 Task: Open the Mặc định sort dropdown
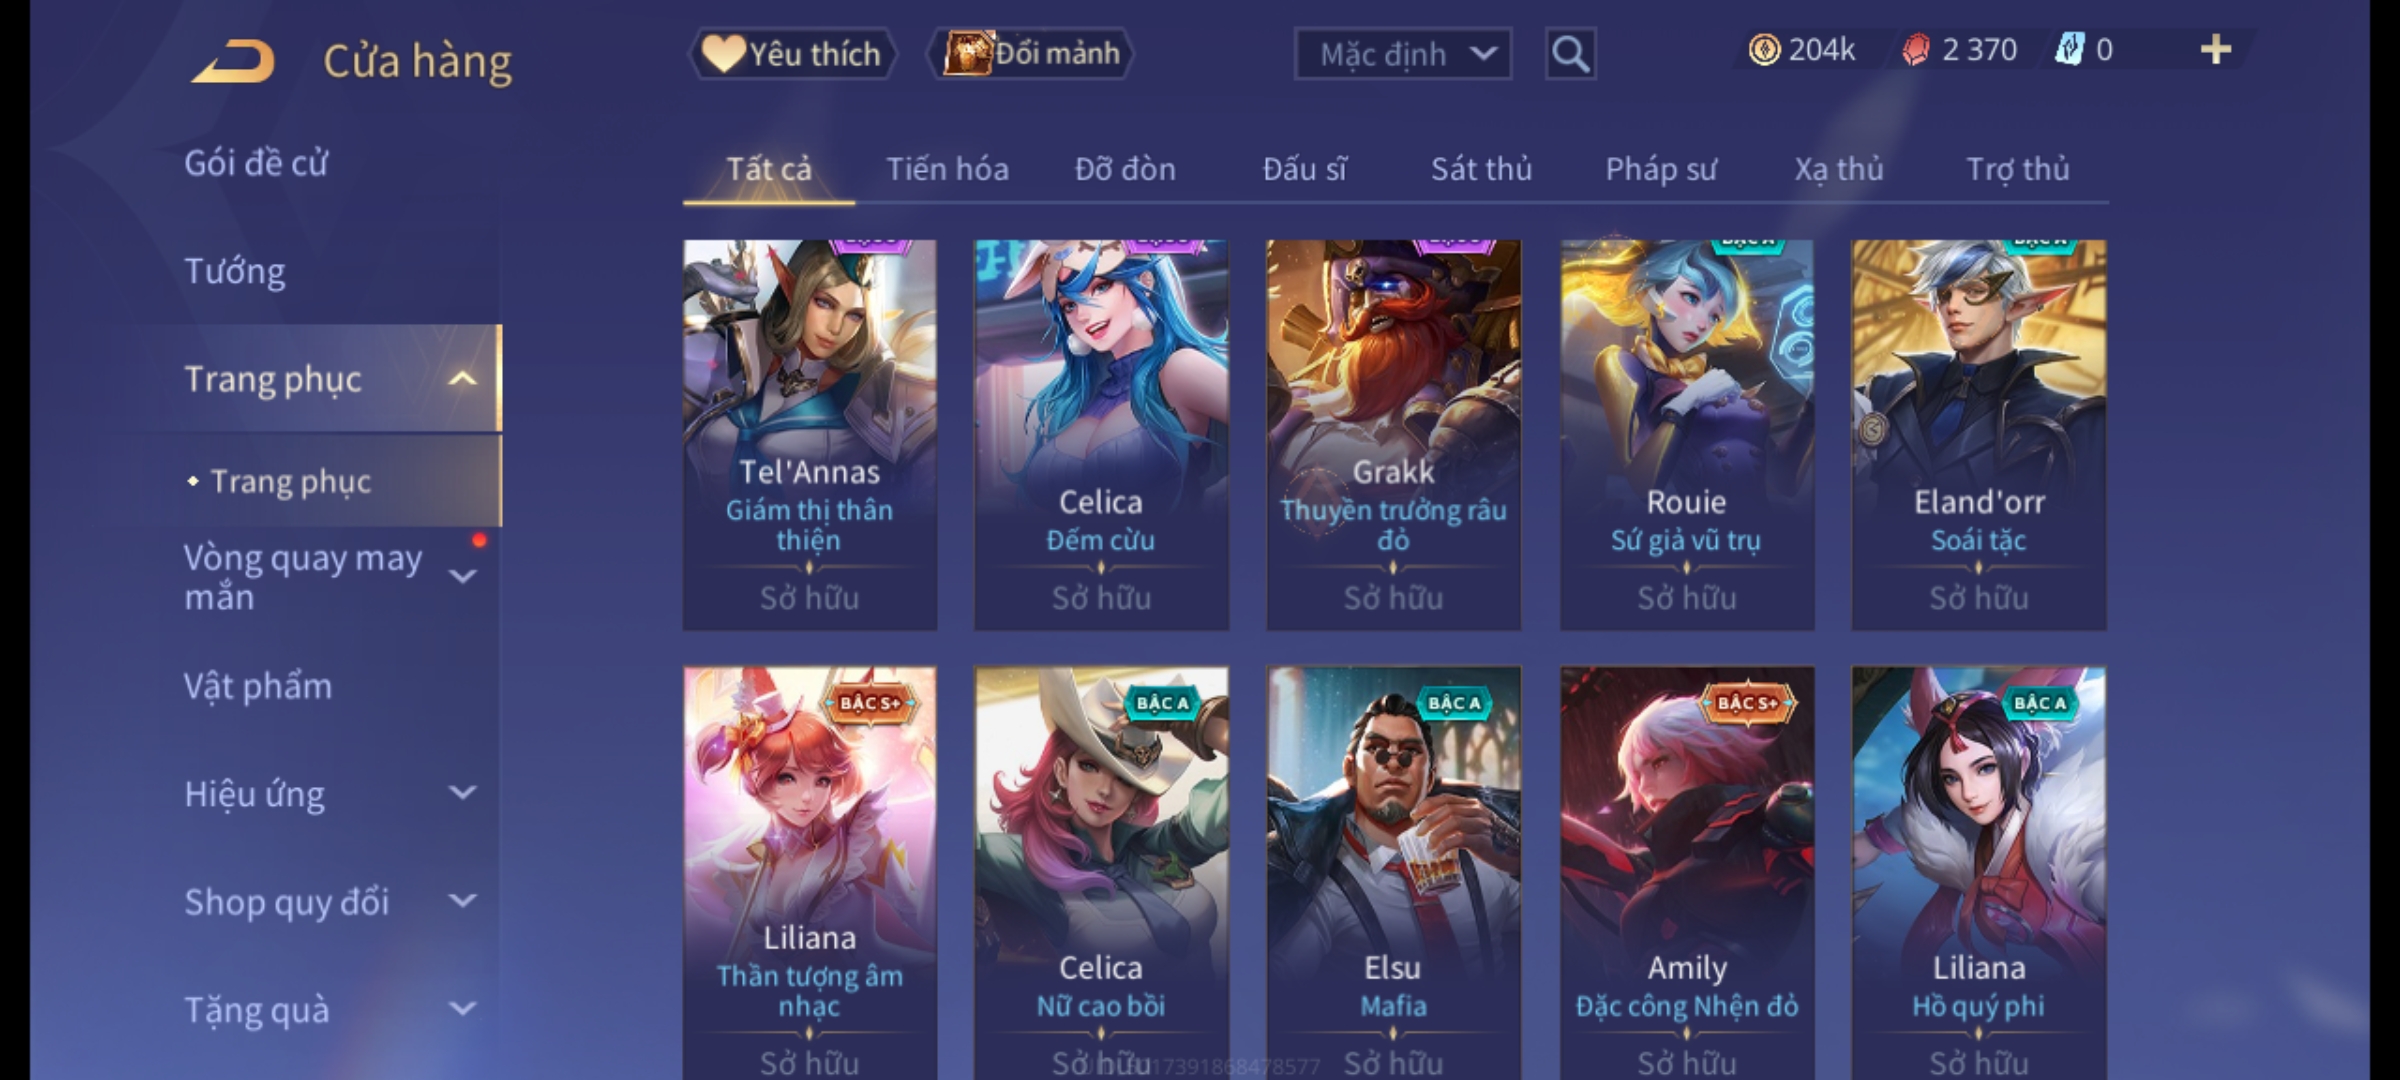1403,54
